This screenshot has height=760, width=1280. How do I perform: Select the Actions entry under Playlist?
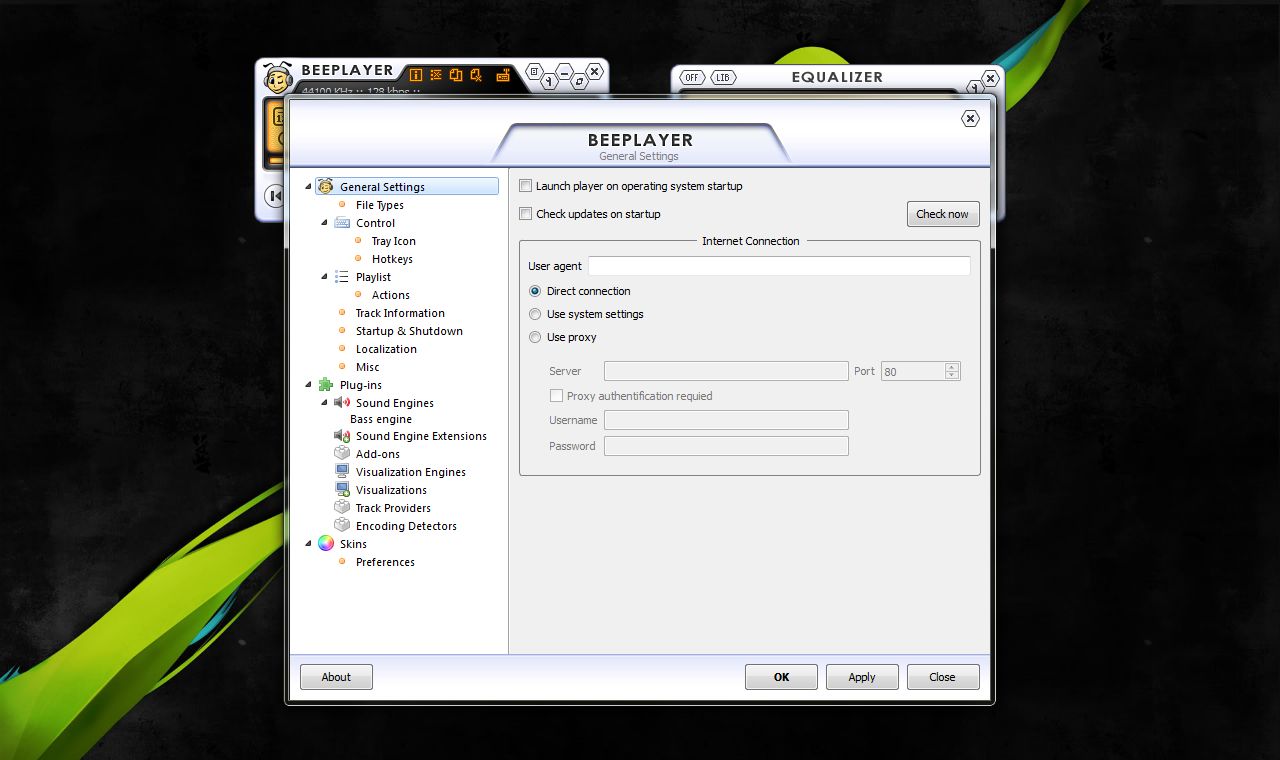coord(391,295)
